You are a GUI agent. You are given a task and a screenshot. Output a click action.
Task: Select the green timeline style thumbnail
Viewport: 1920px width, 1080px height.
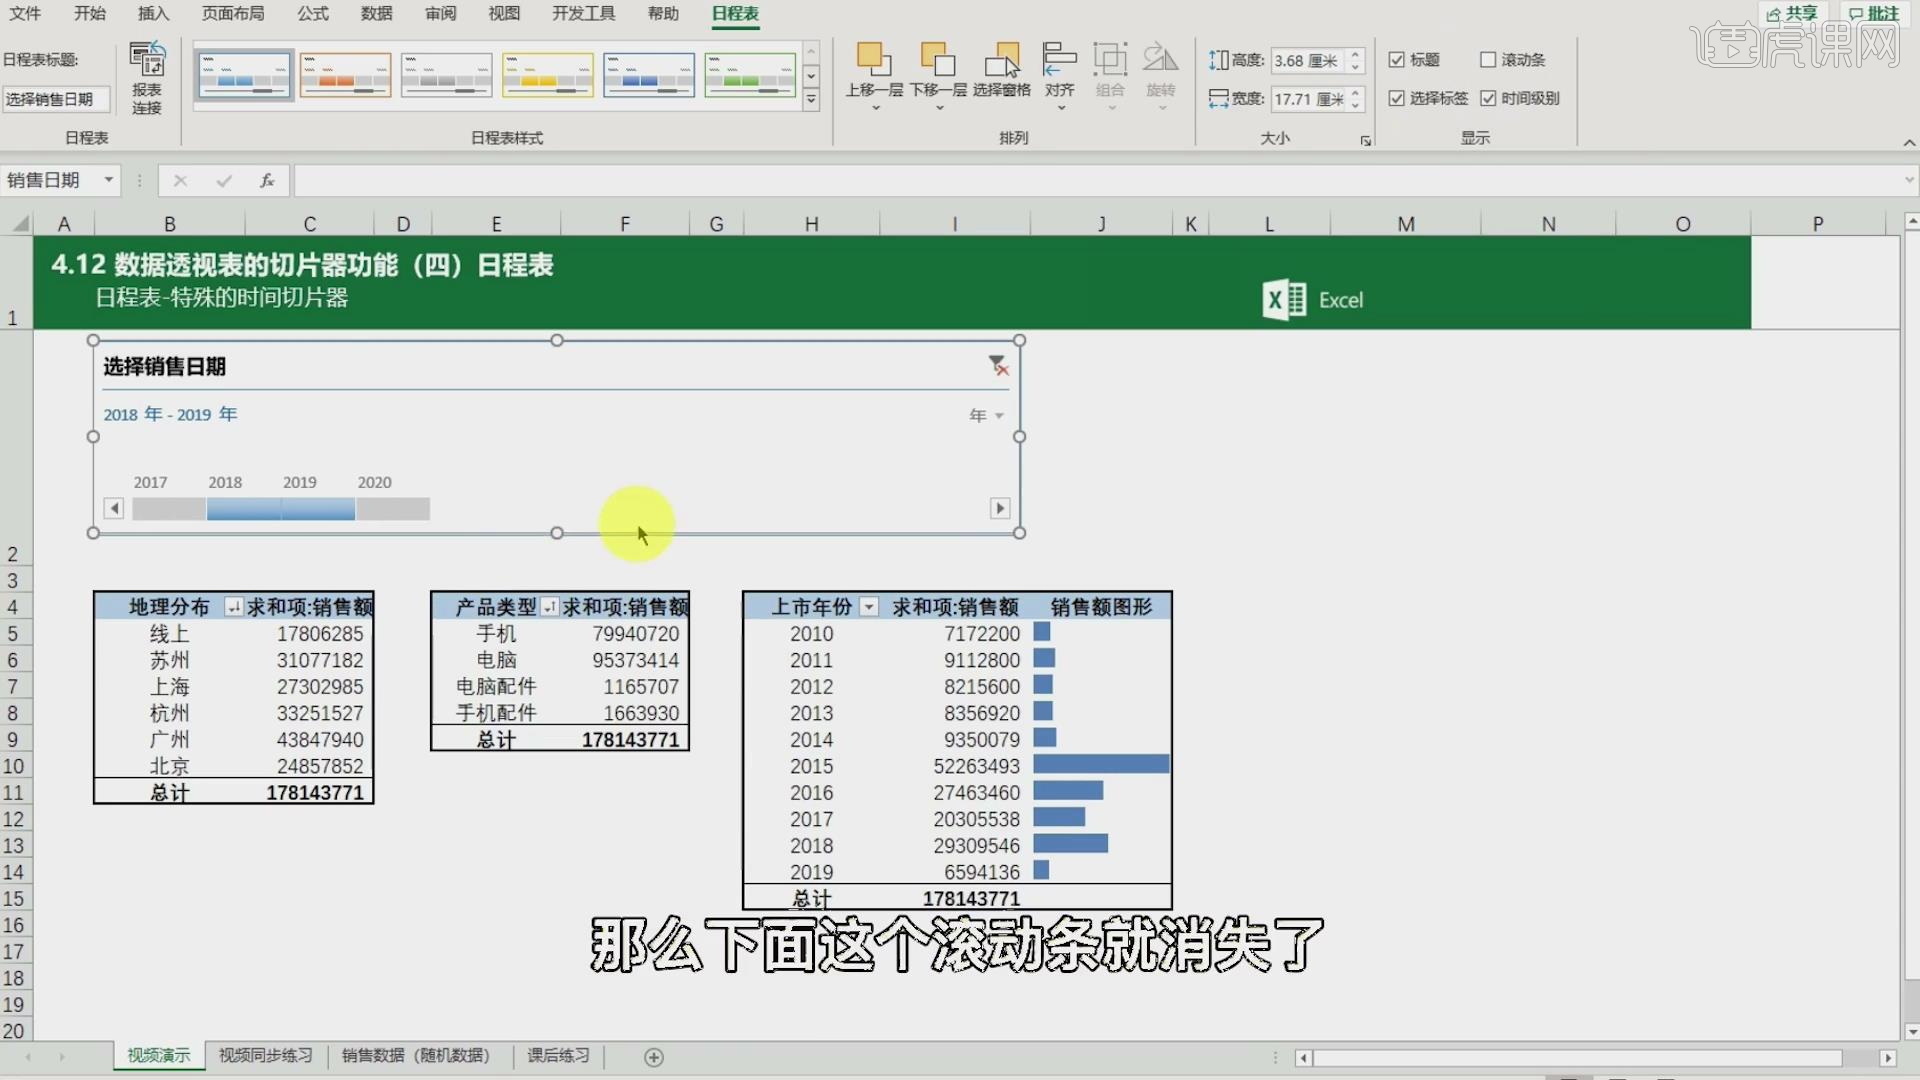point(750,75)
